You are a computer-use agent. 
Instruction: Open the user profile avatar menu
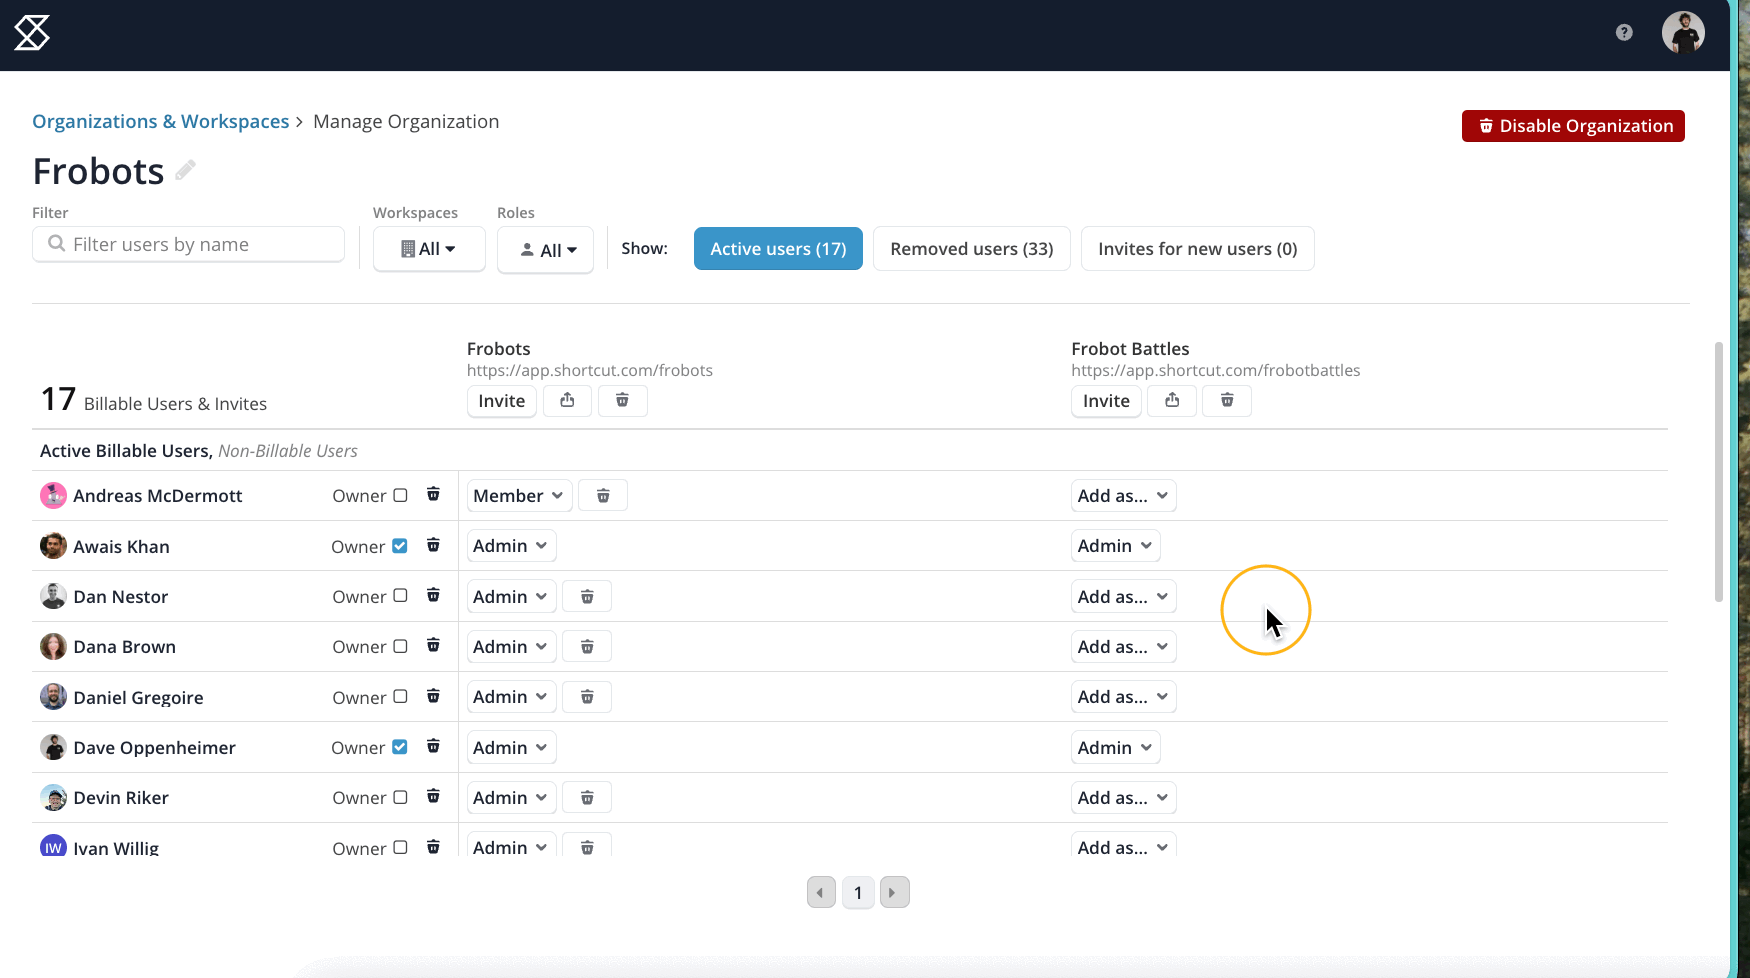click(1683, 33)
